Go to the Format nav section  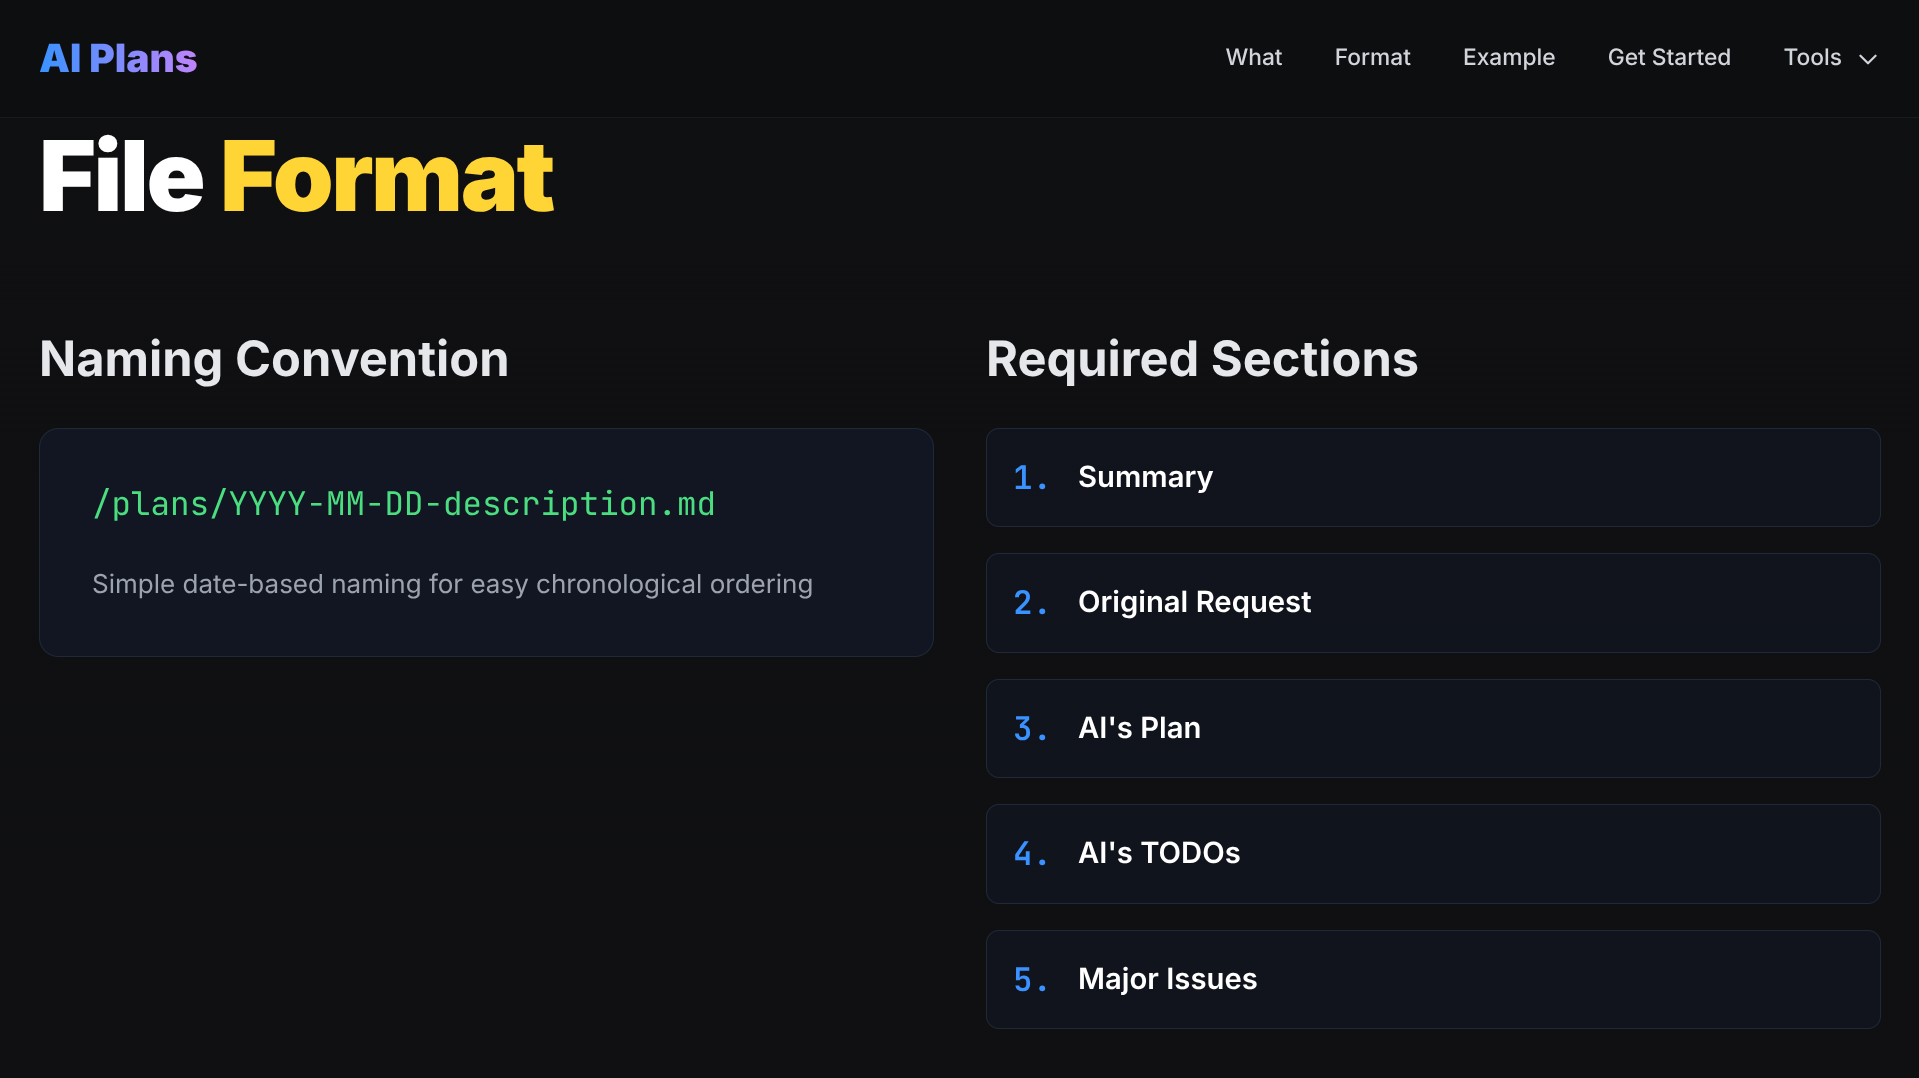(1372, 57)
